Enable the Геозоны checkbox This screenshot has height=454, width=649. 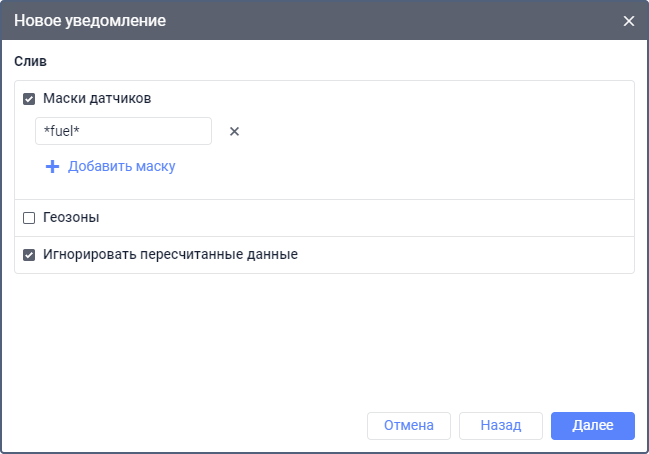pos(29,218)
